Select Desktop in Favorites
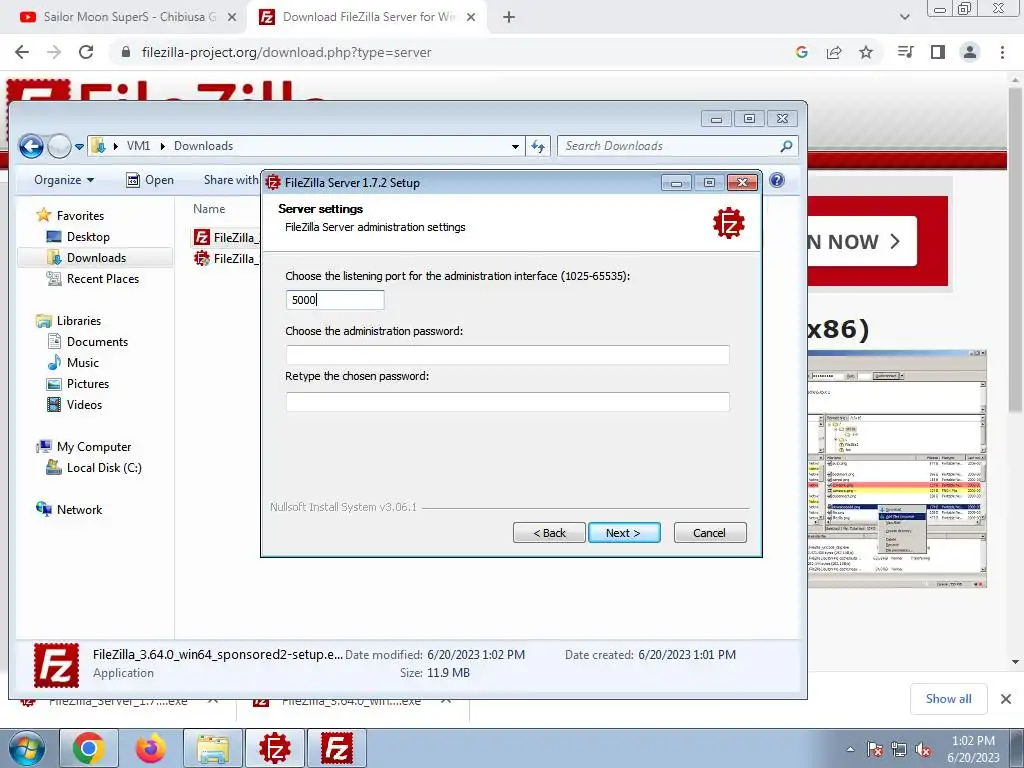This screenshot has width=1024, height=768. [78, 237]
